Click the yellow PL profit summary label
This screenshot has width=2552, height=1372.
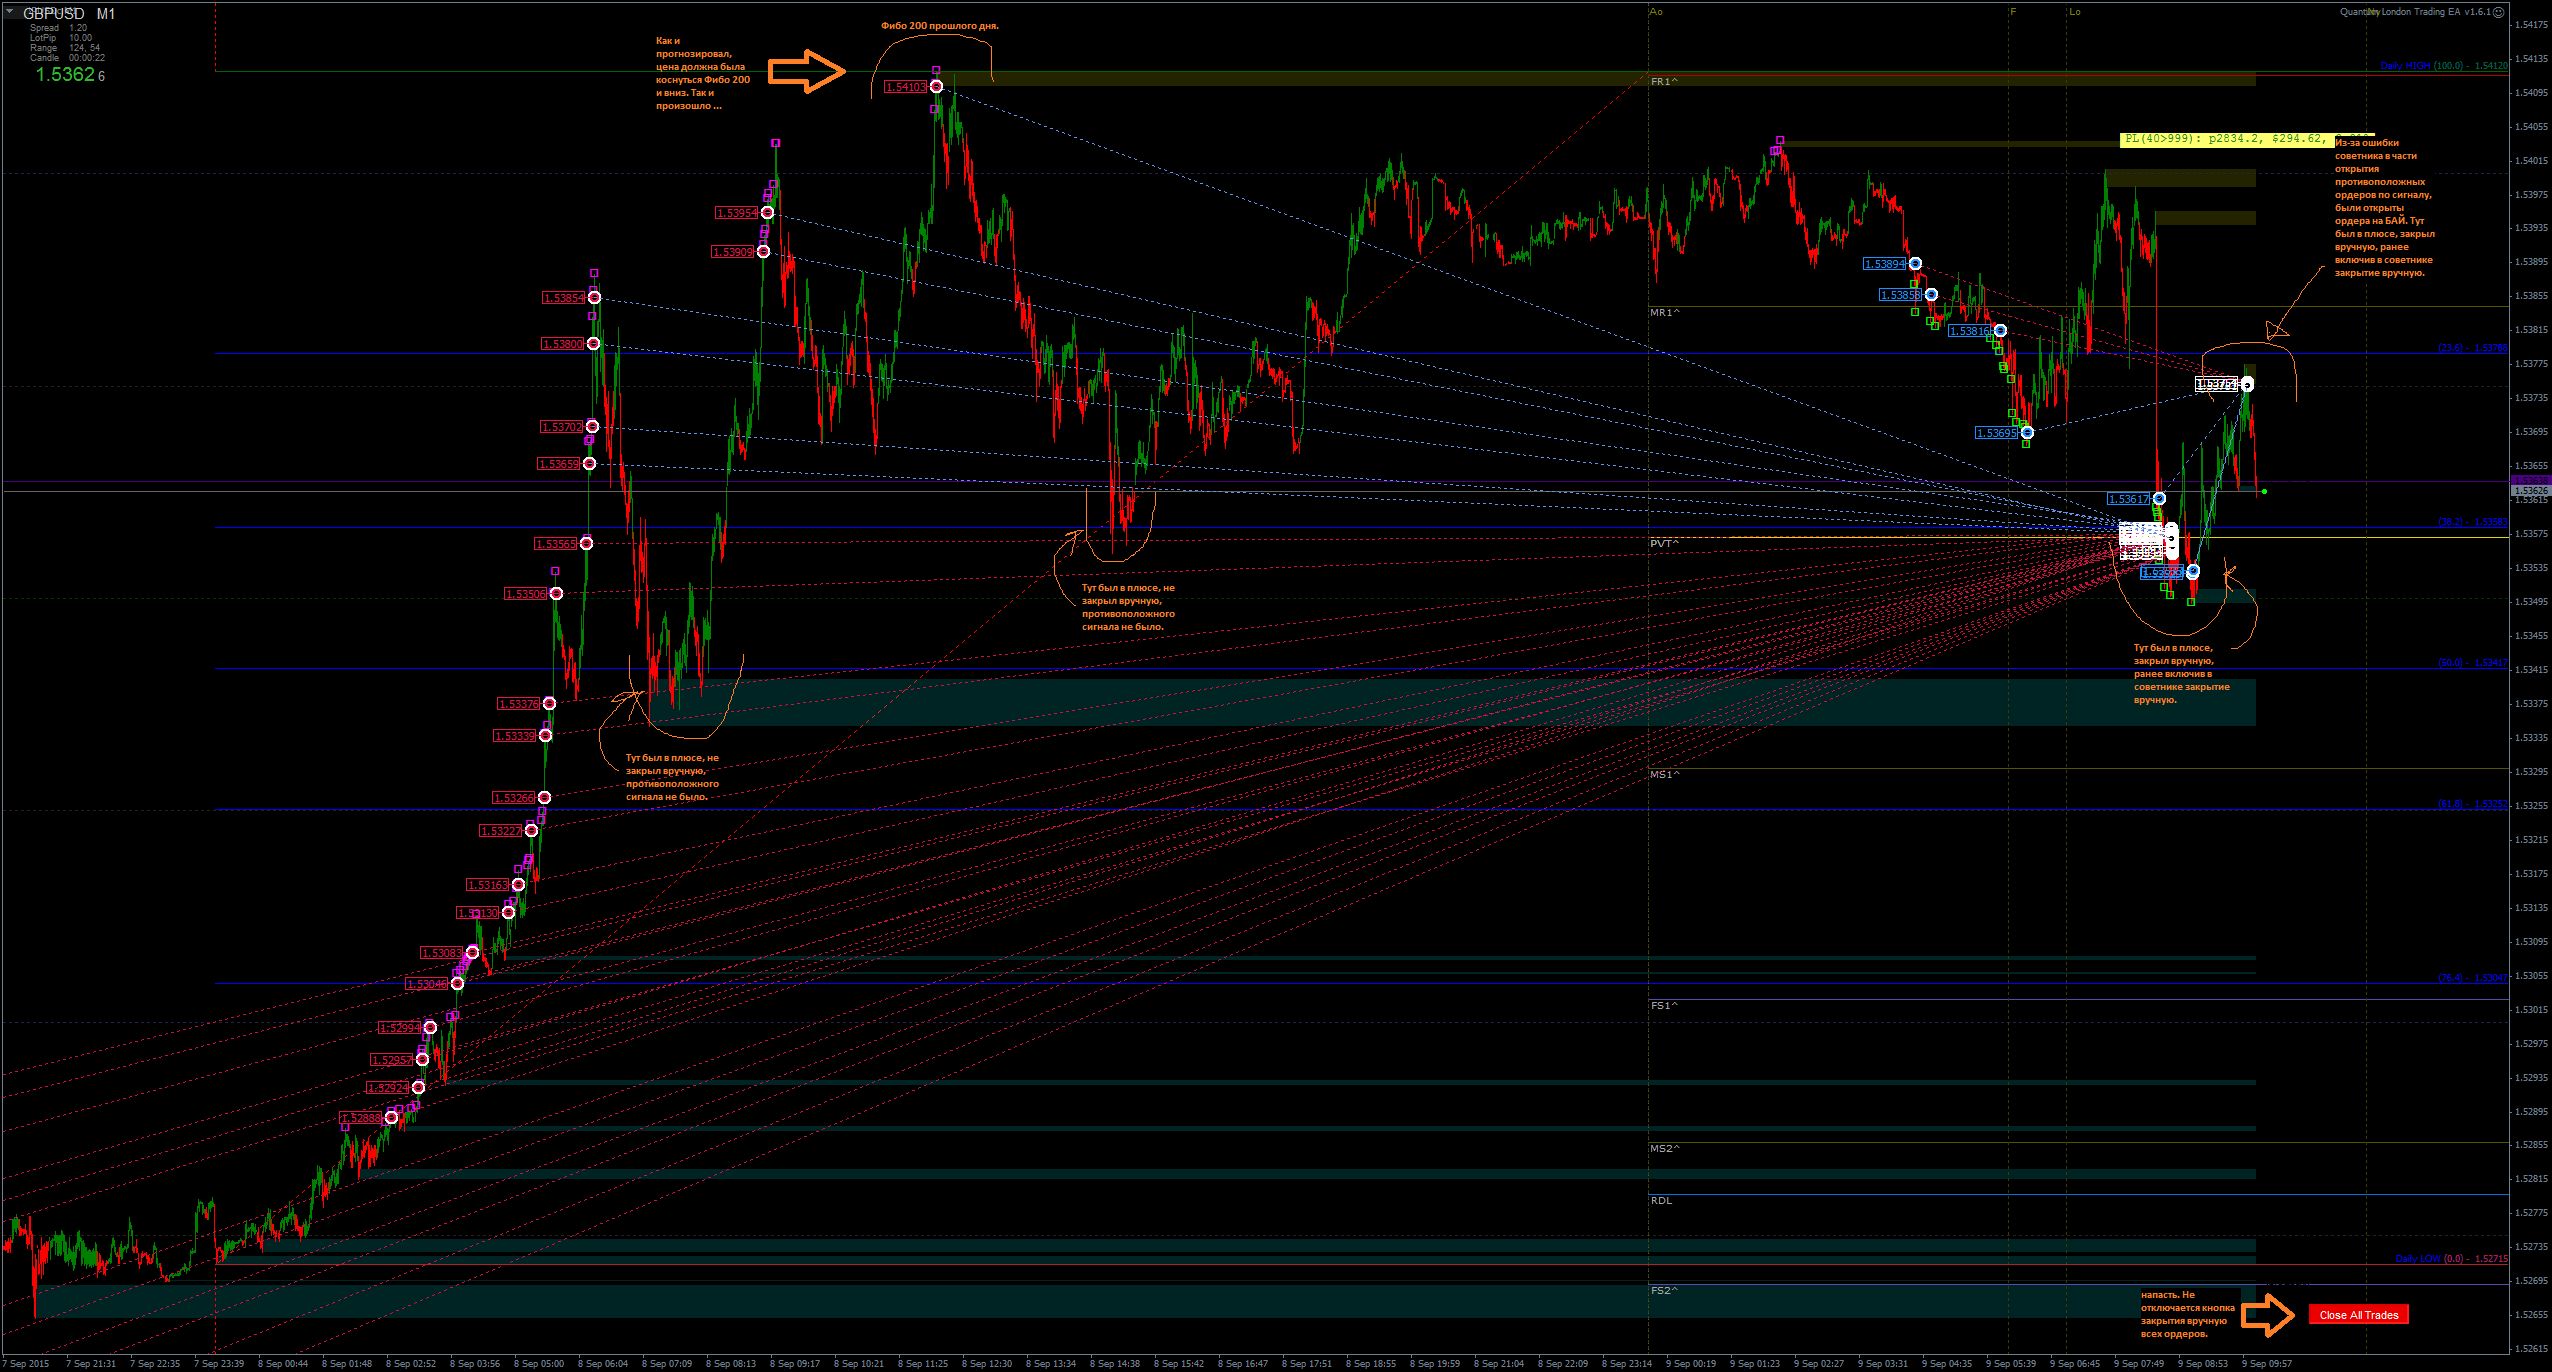tap(2226, 139)
